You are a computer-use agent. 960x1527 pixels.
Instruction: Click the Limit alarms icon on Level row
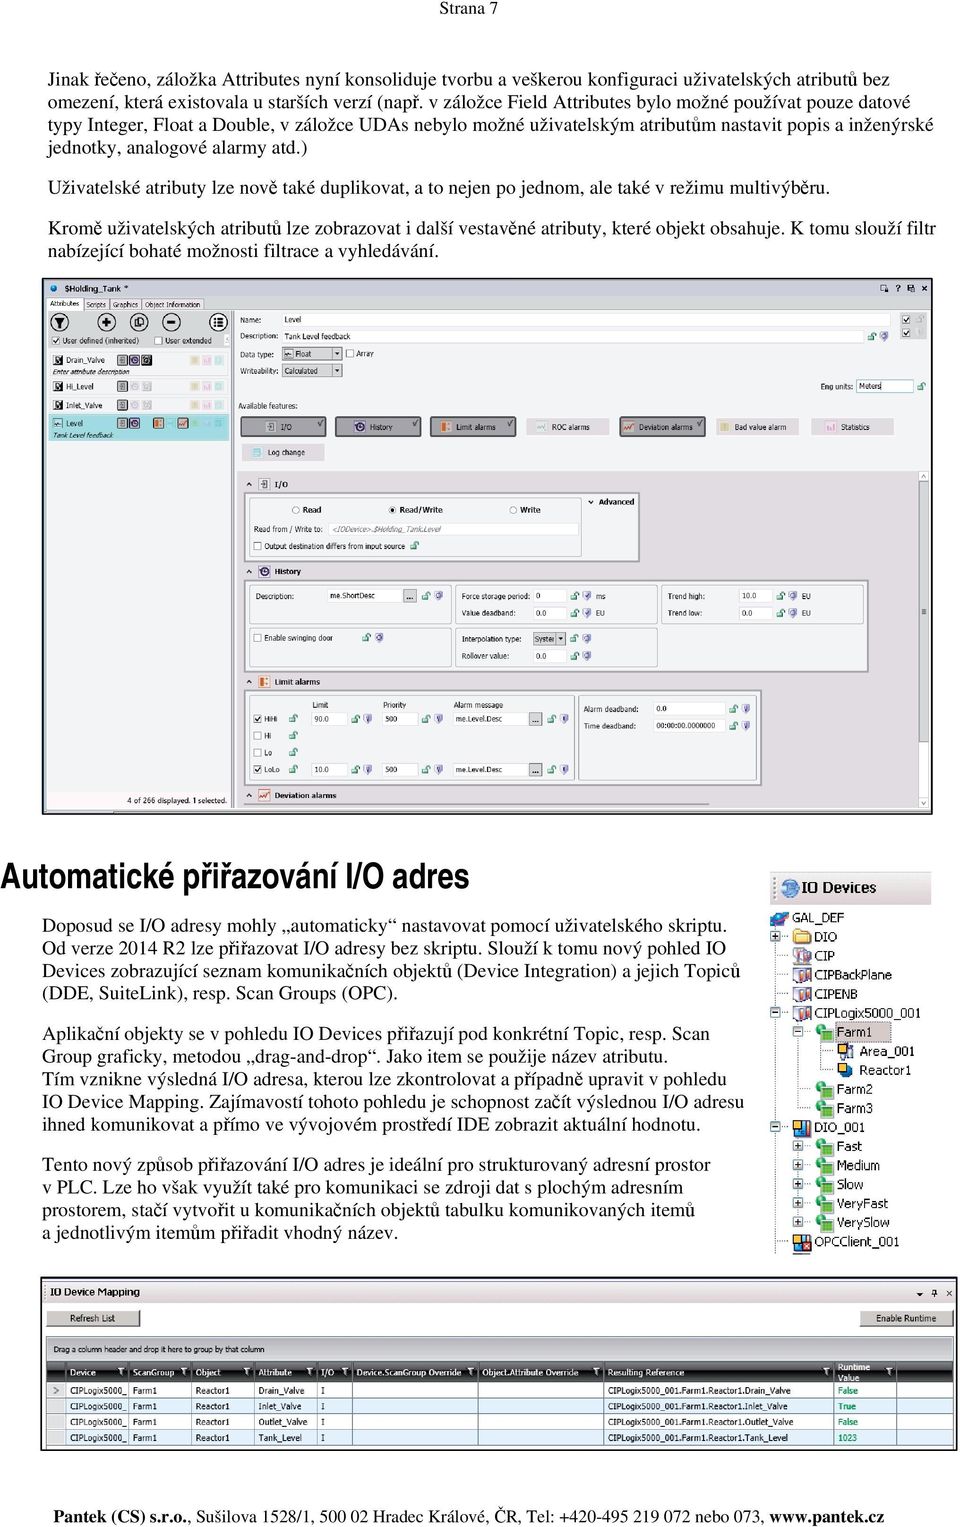pos(158,424)
